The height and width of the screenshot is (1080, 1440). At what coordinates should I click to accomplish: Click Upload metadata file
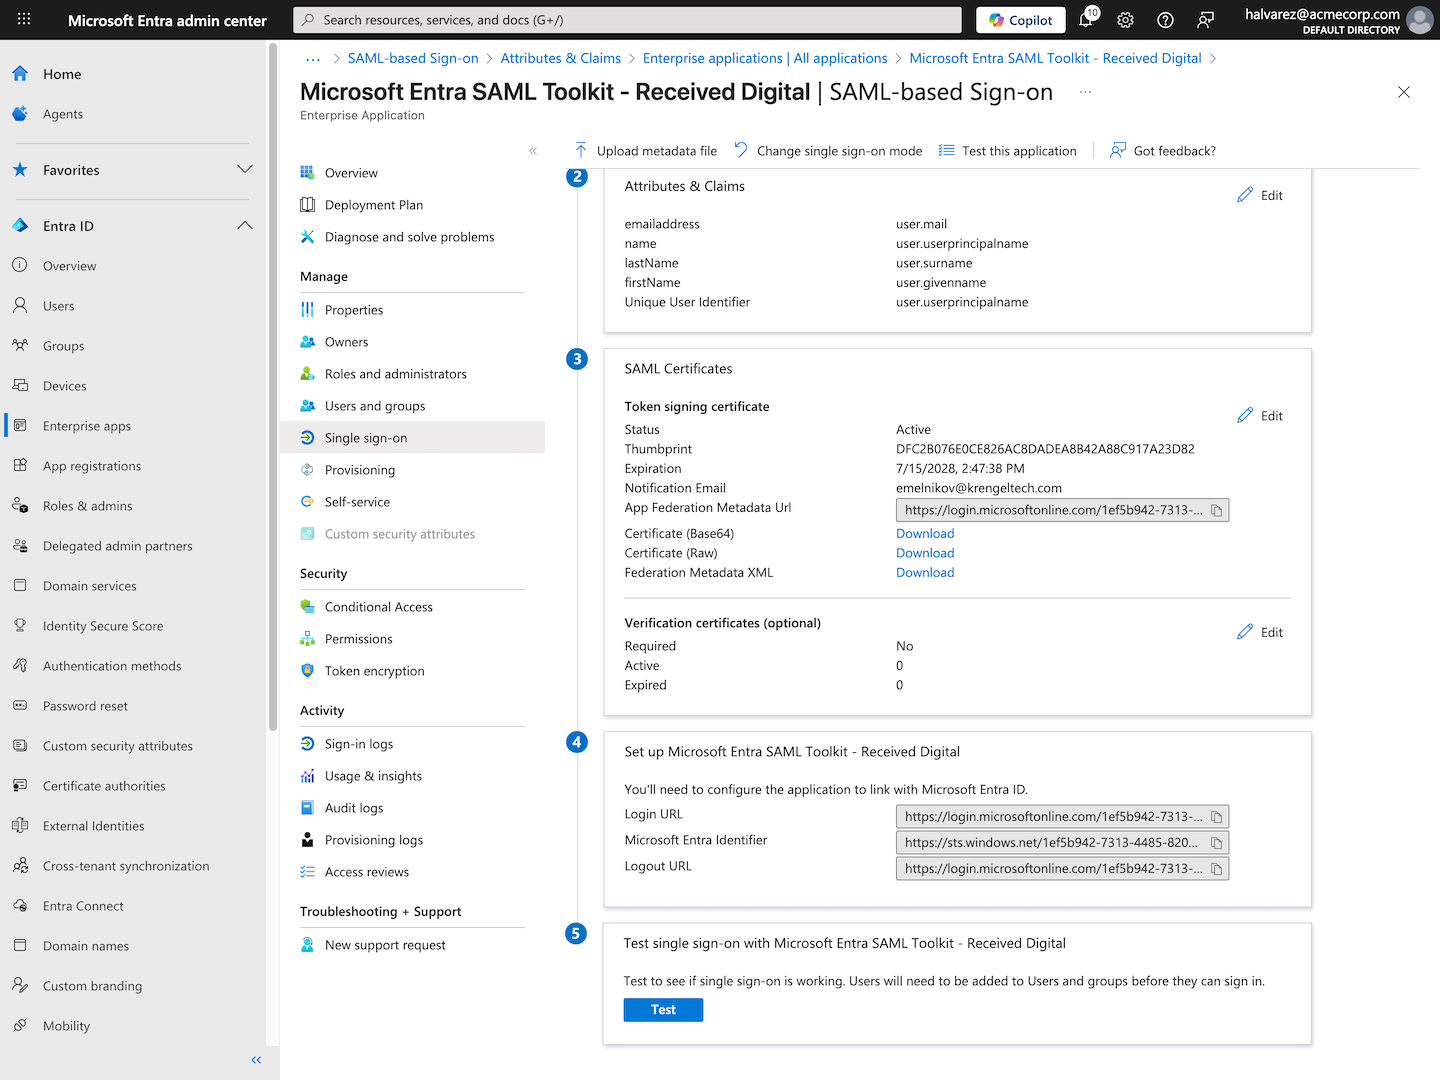click(x=645, y=151)
